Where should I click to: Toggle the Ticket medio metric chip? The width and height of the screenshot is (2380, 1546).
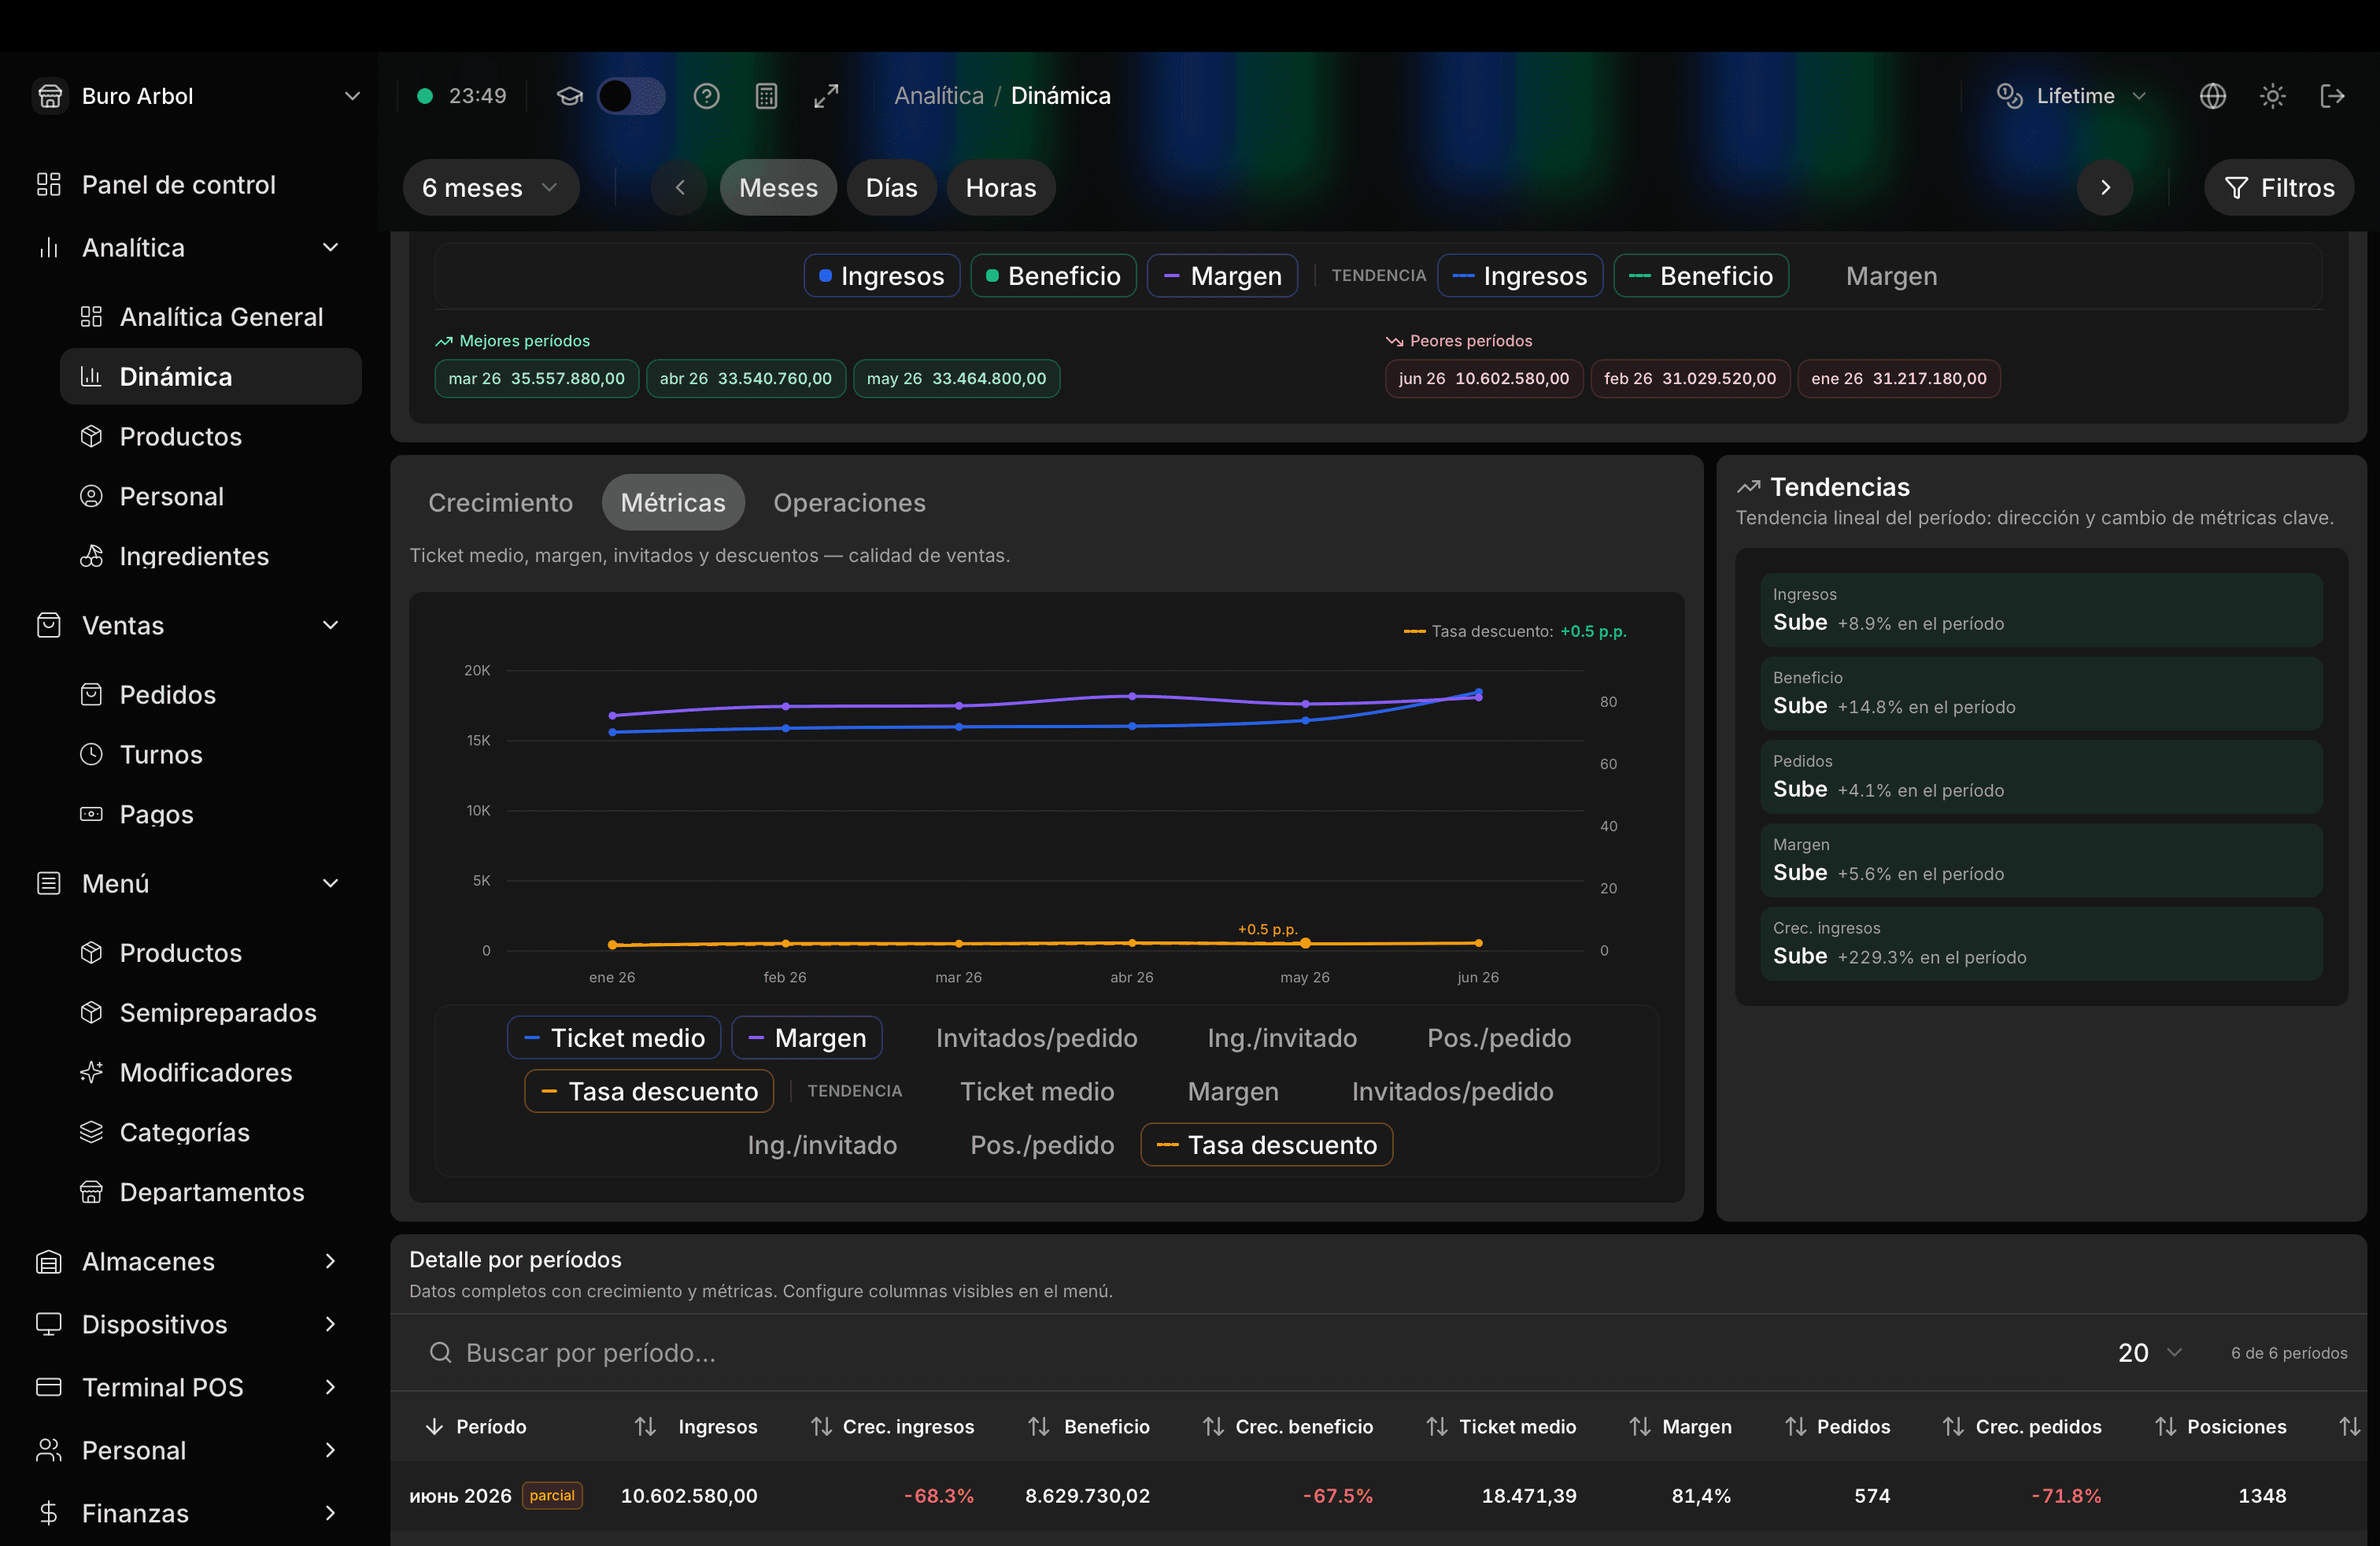tap(614, 1038)
